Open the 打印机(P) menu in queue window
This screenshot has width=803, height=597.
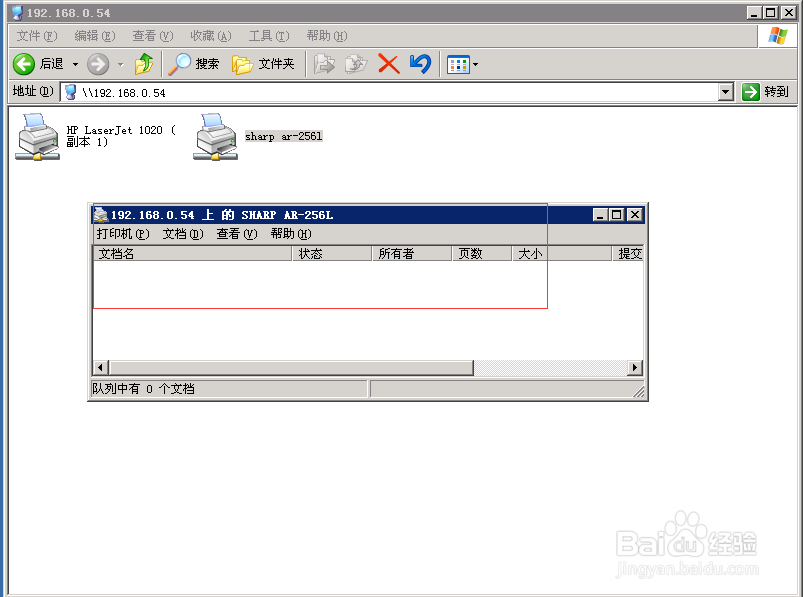(123, 234)
